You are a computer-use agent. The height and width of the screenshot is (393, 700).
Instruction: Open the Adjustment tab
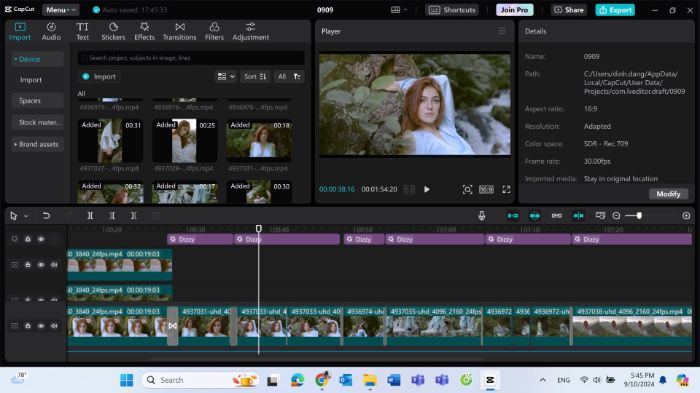coord(250,32)
